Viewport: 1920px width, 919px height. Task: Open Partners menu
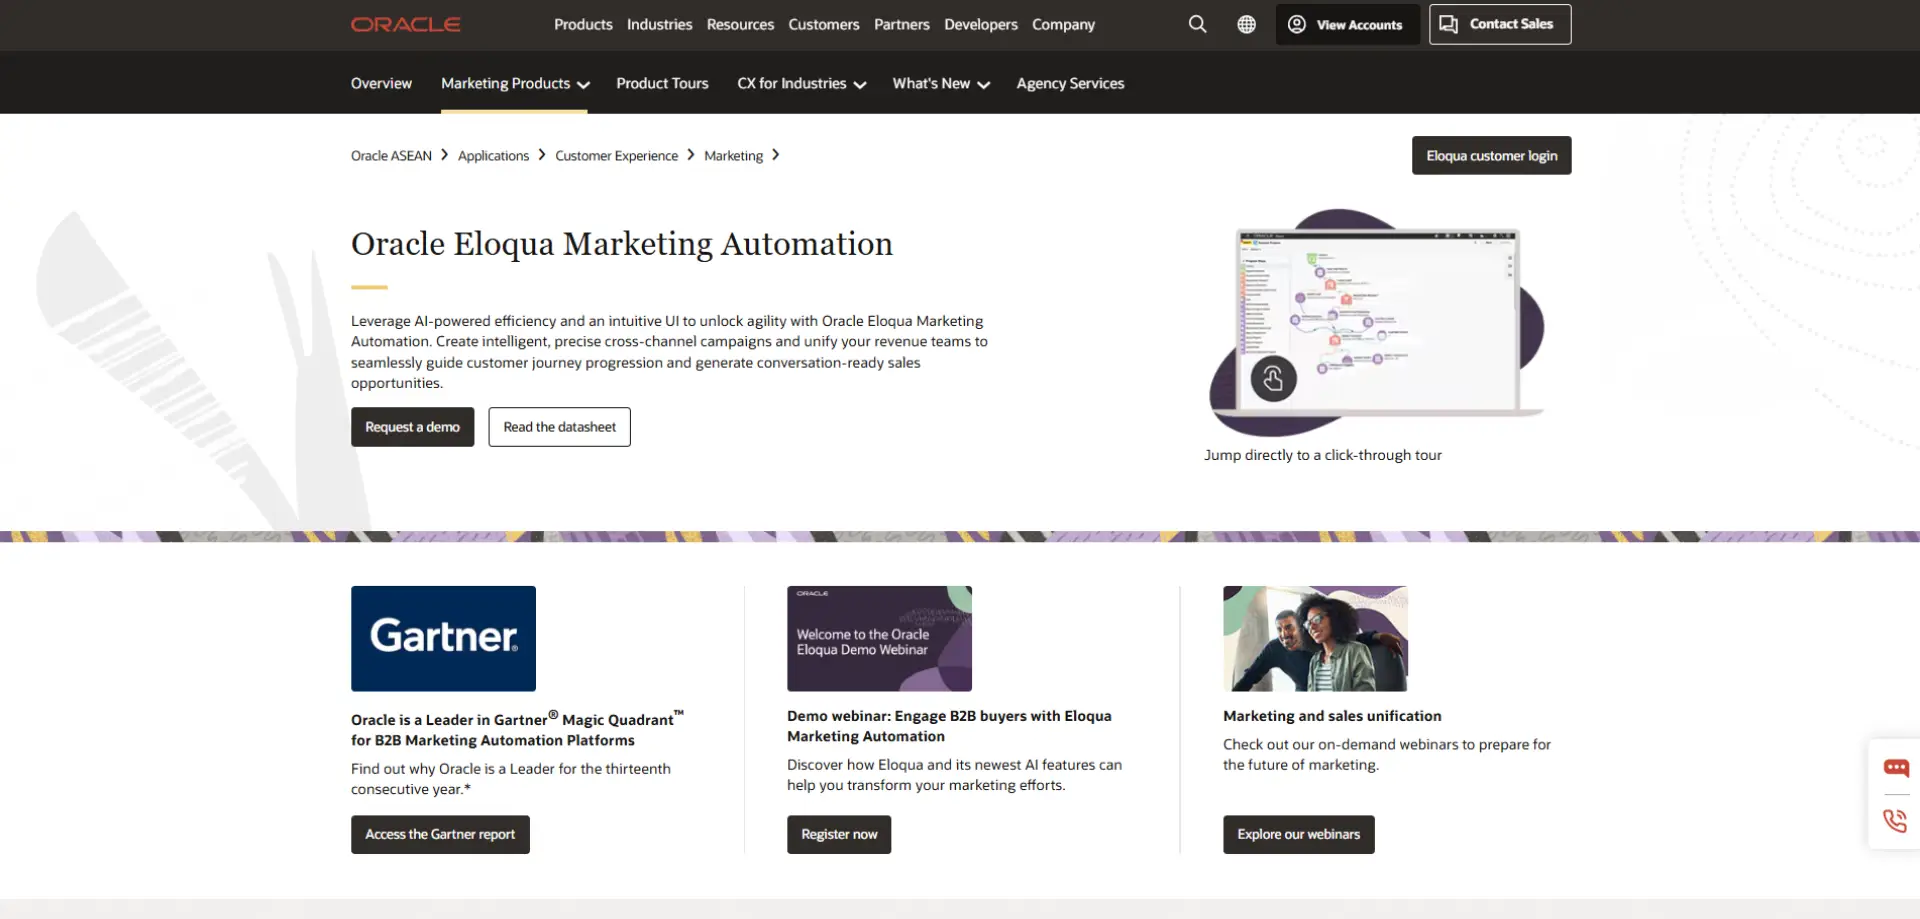point(901,24)
